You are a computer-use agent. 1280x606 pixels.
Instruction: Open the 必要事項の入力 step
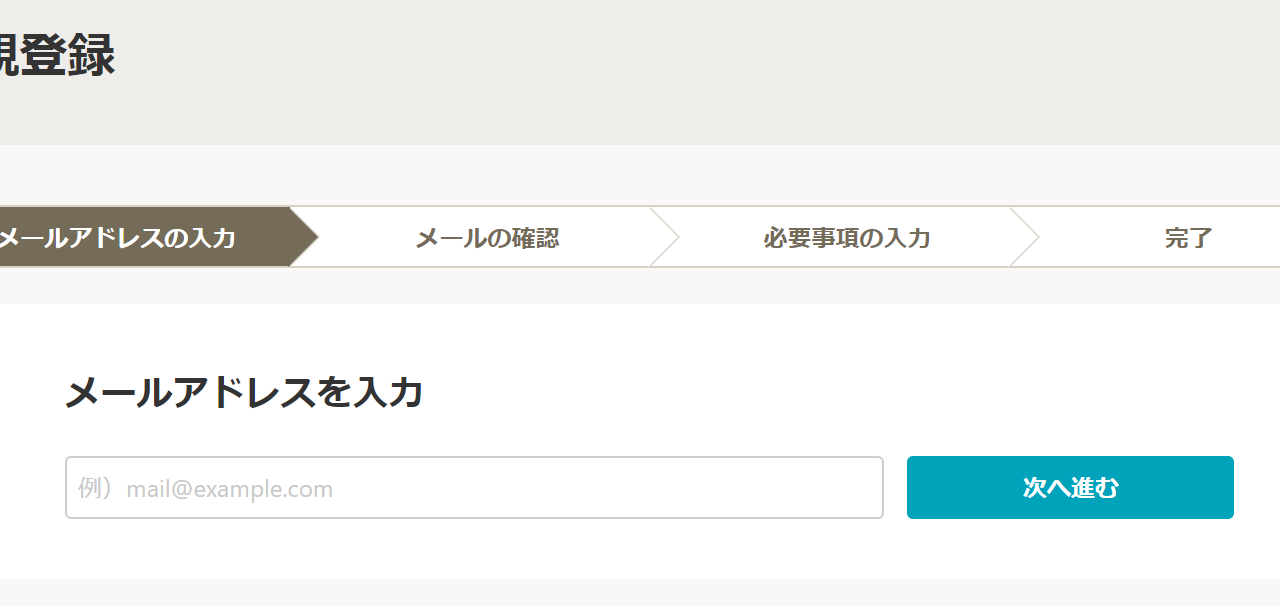(846, 238)
